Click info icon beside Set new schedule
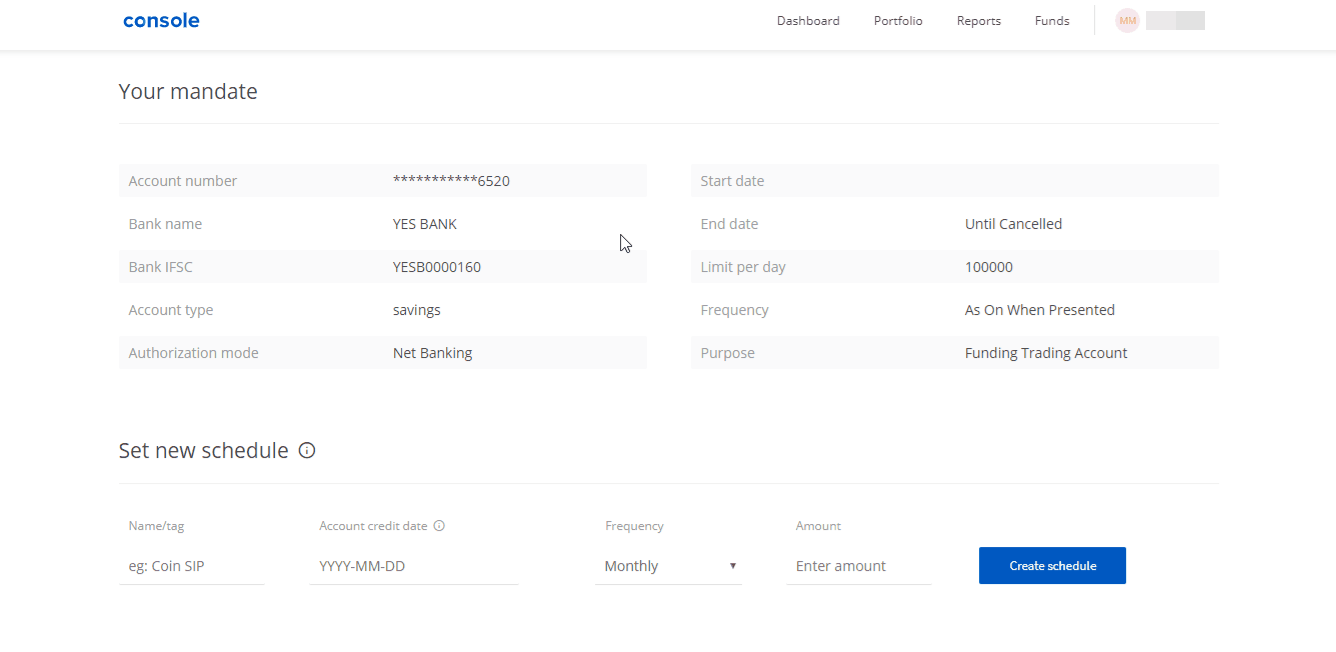This screenshot has width=1336, height=652. coord(307,450)
